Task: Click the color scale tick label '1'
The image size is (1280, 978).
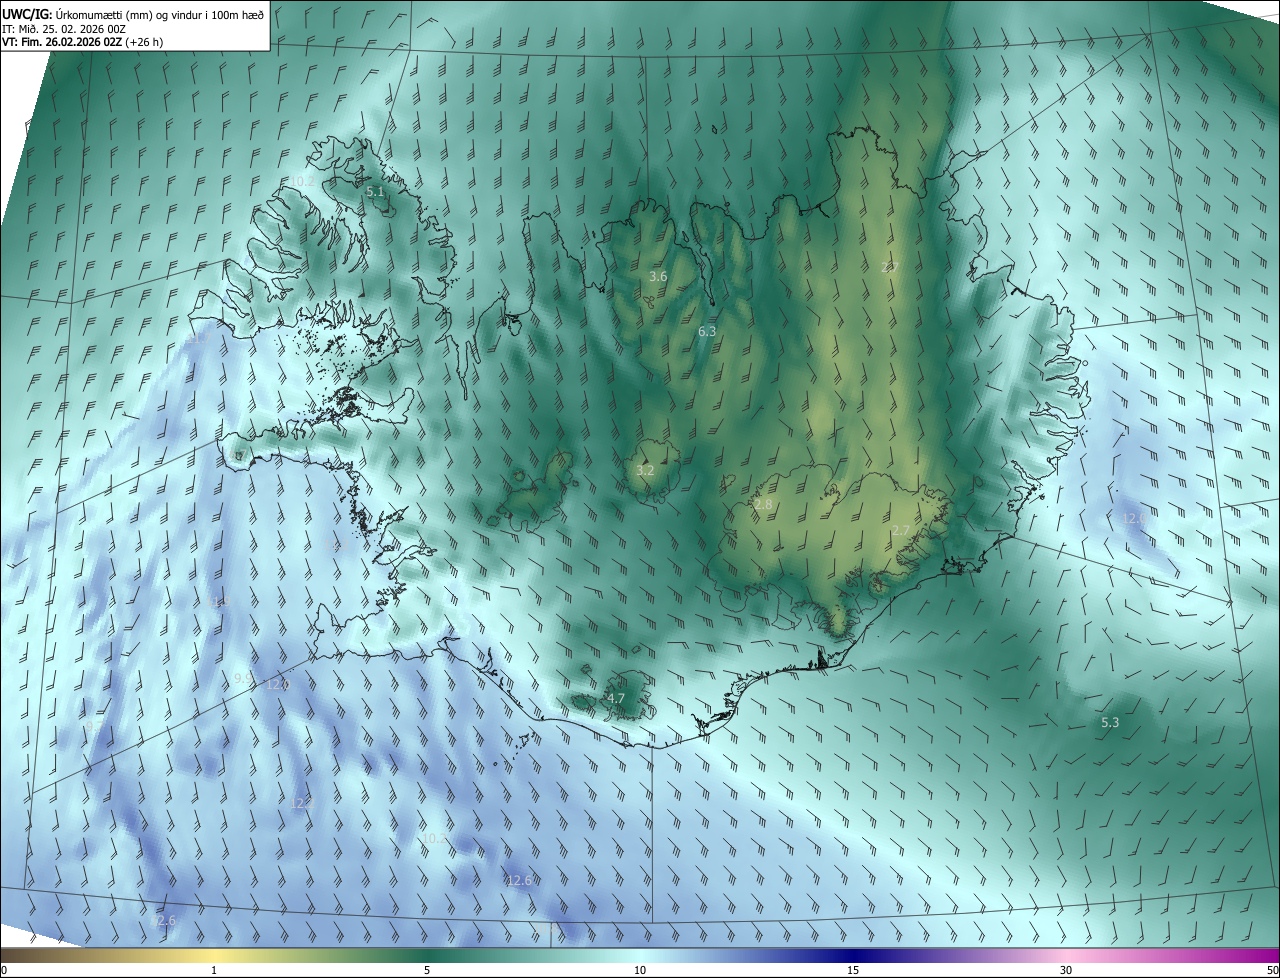Action: click(x=214, y=970)
